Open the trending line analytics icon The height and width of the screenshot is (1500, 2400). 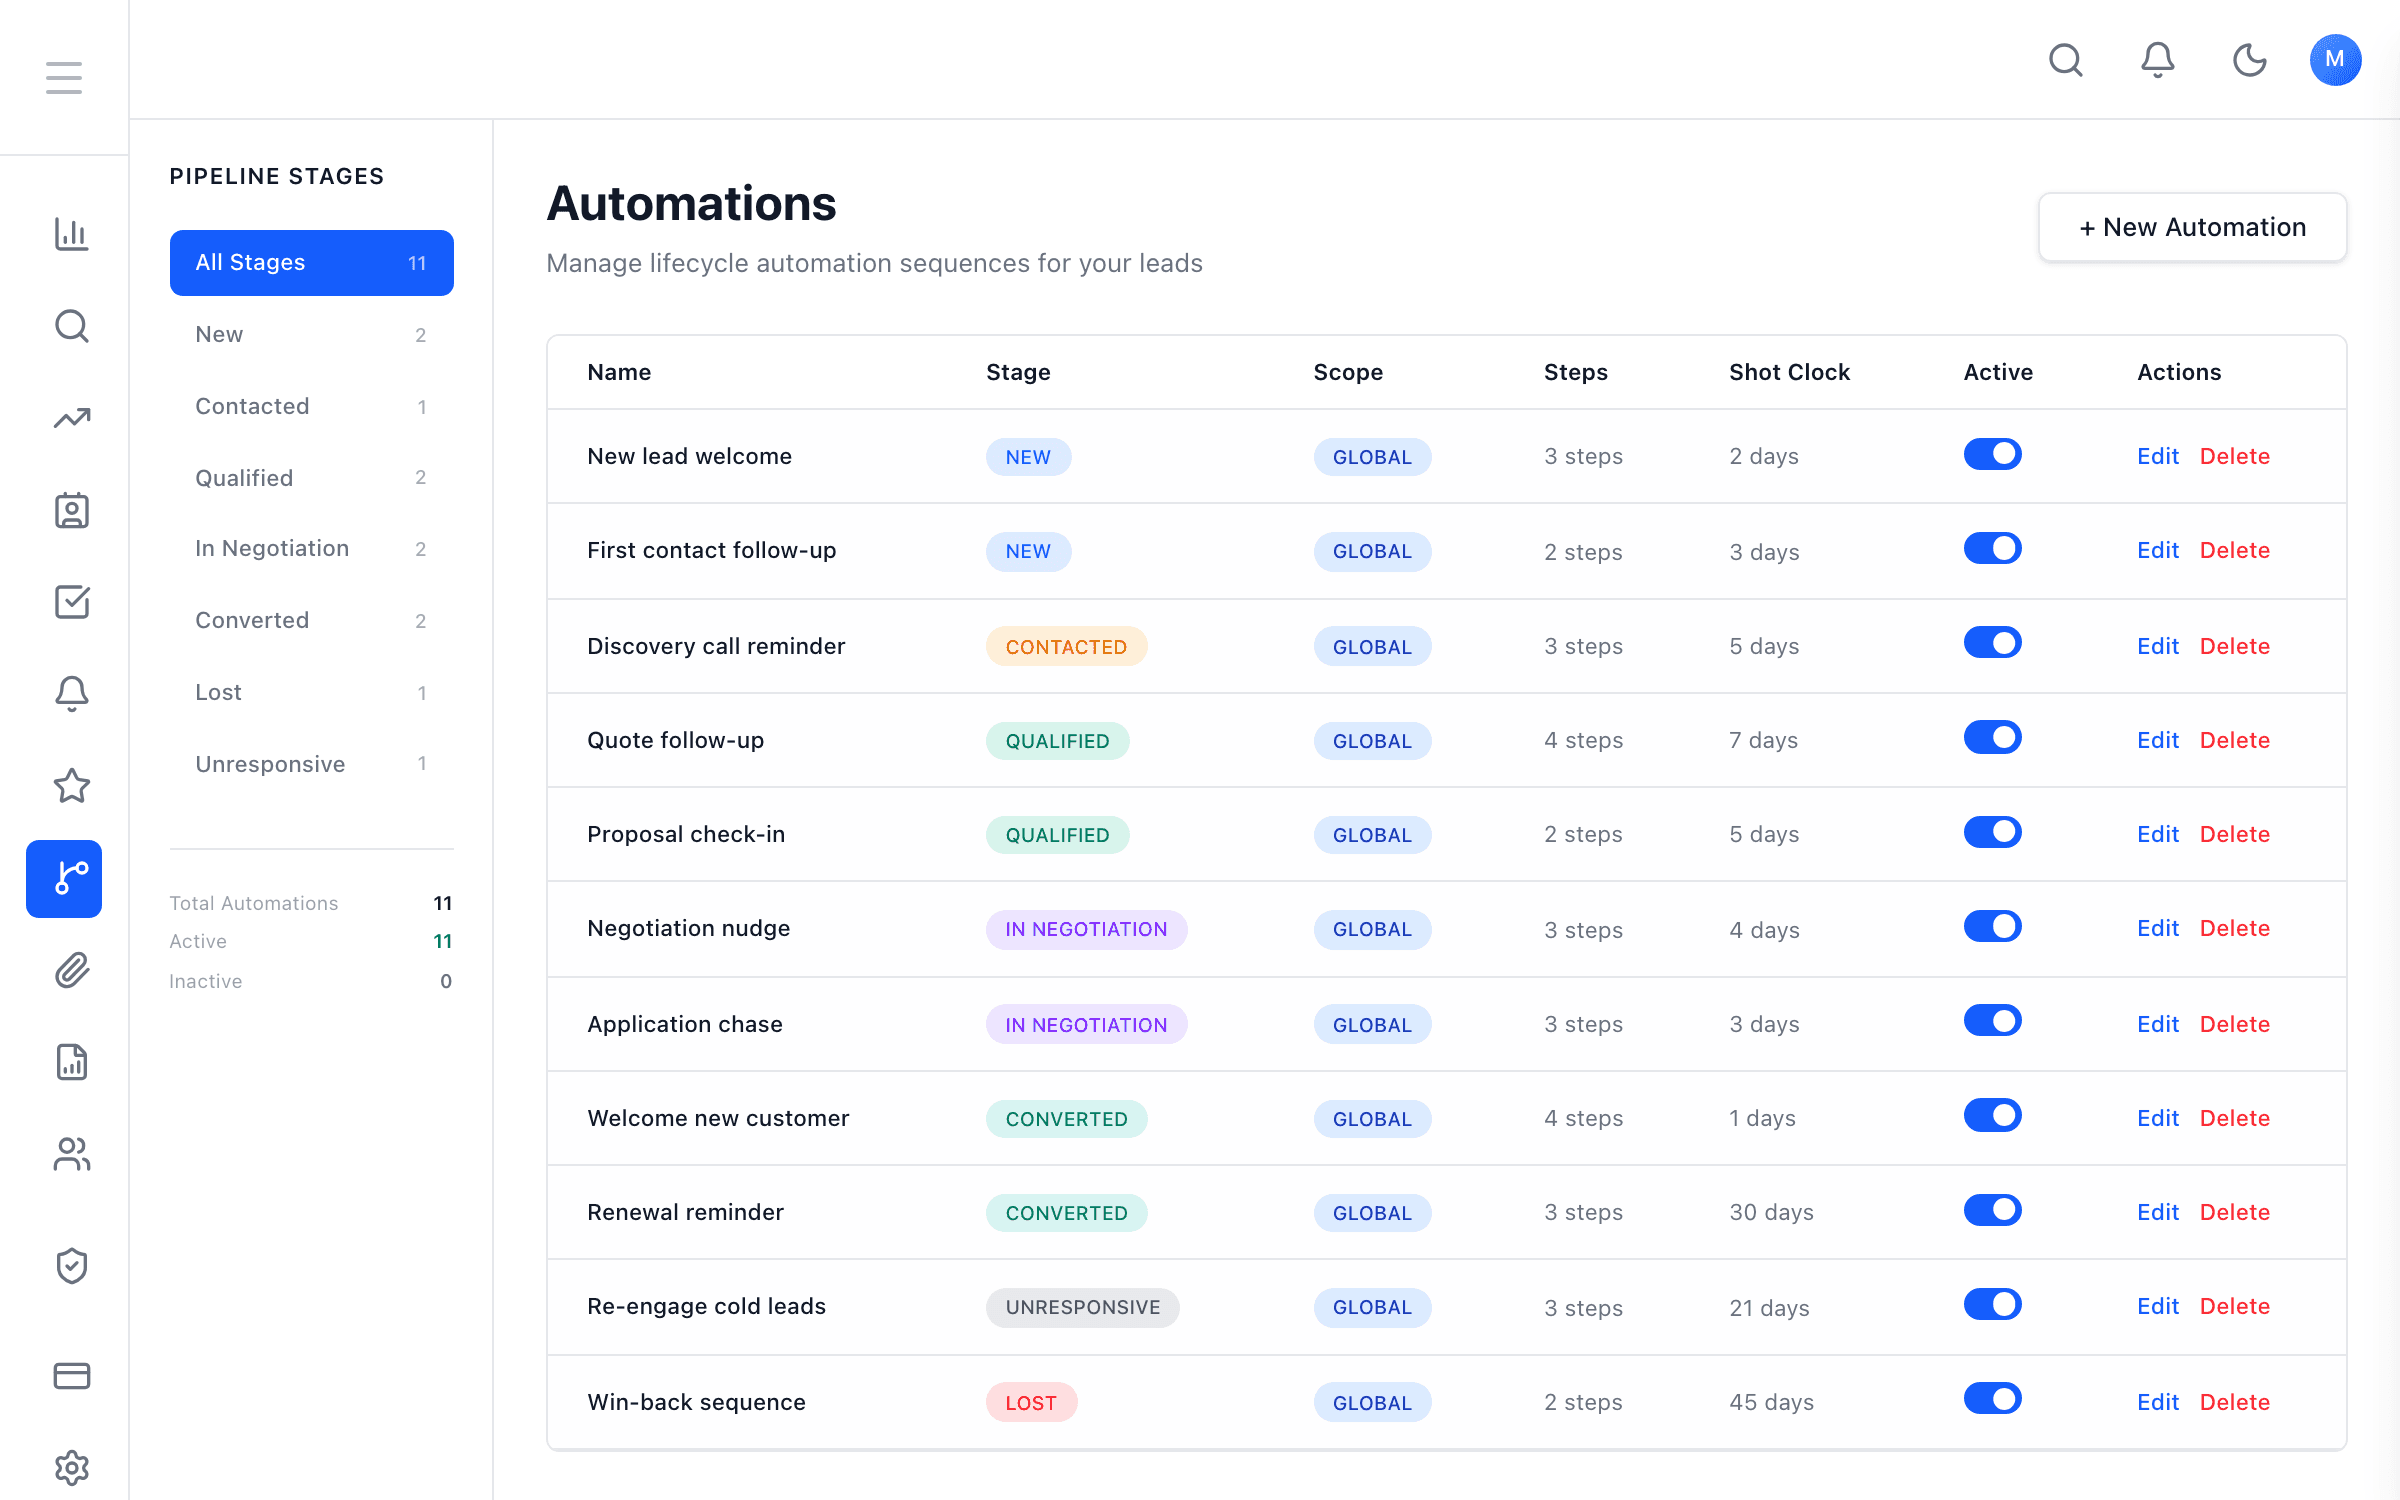point(71,418)
